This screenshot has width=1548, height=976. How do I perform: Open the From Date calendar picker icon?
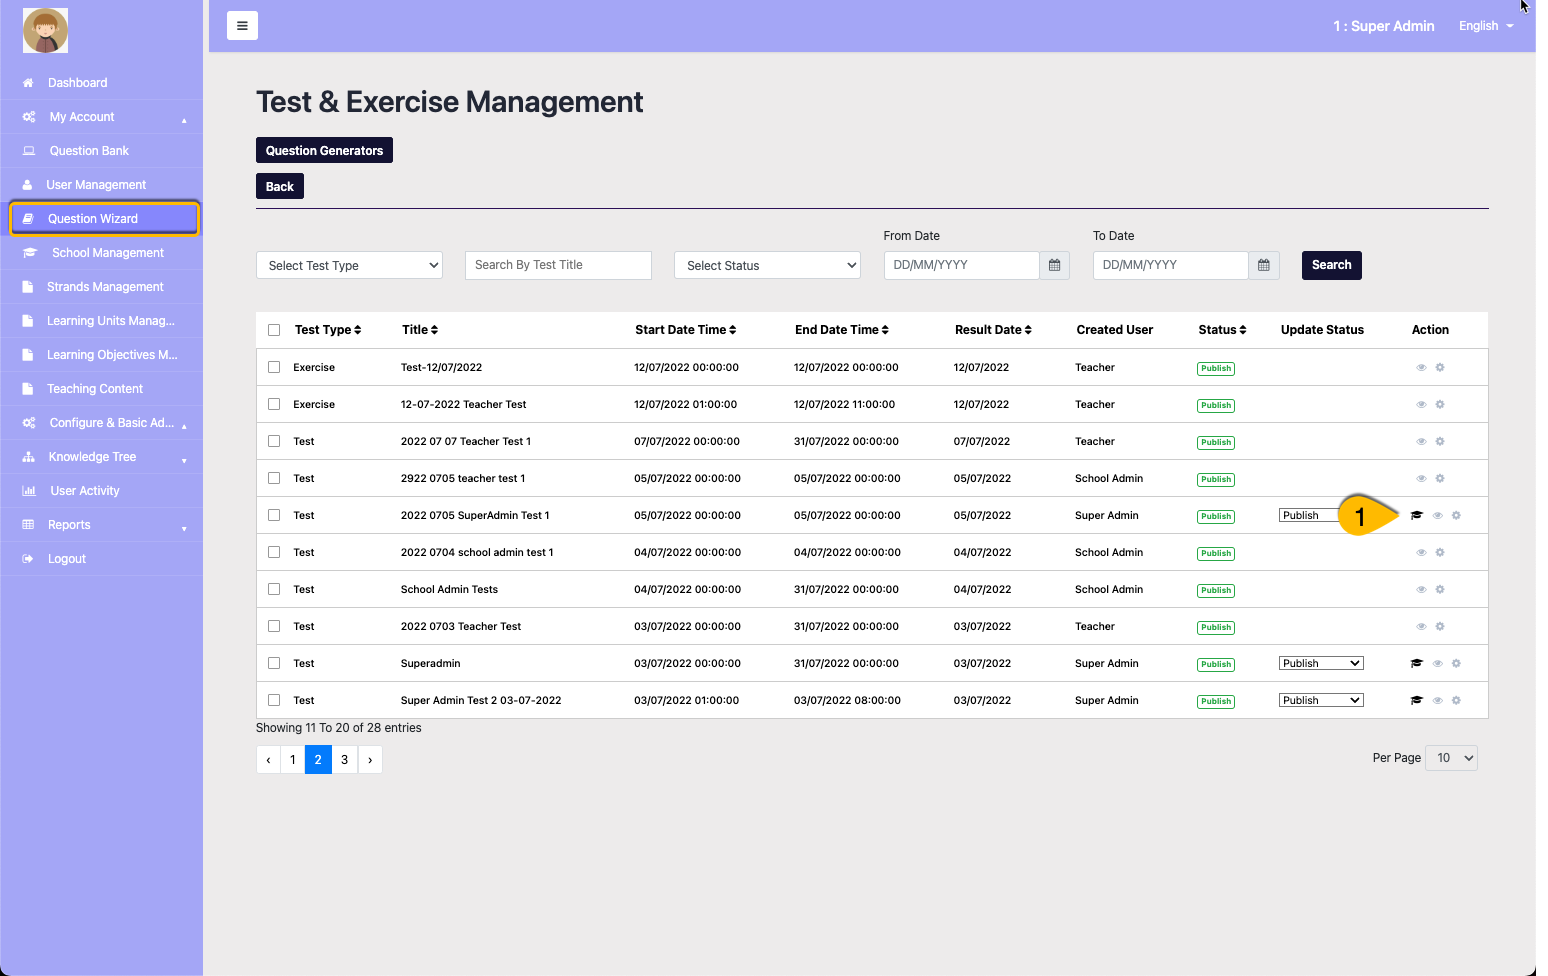[x=1054, y=265]
